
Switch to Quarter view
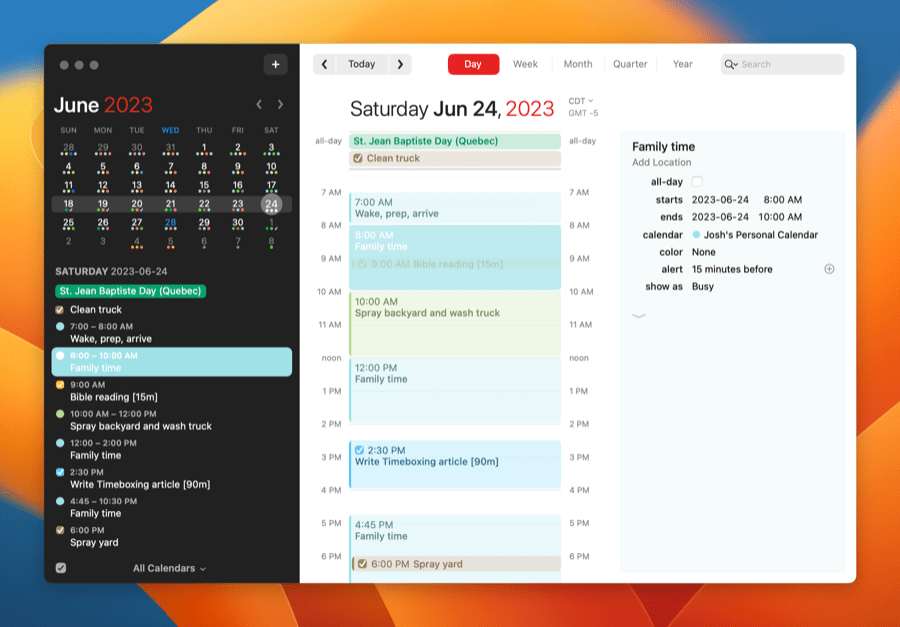(630, 64)
